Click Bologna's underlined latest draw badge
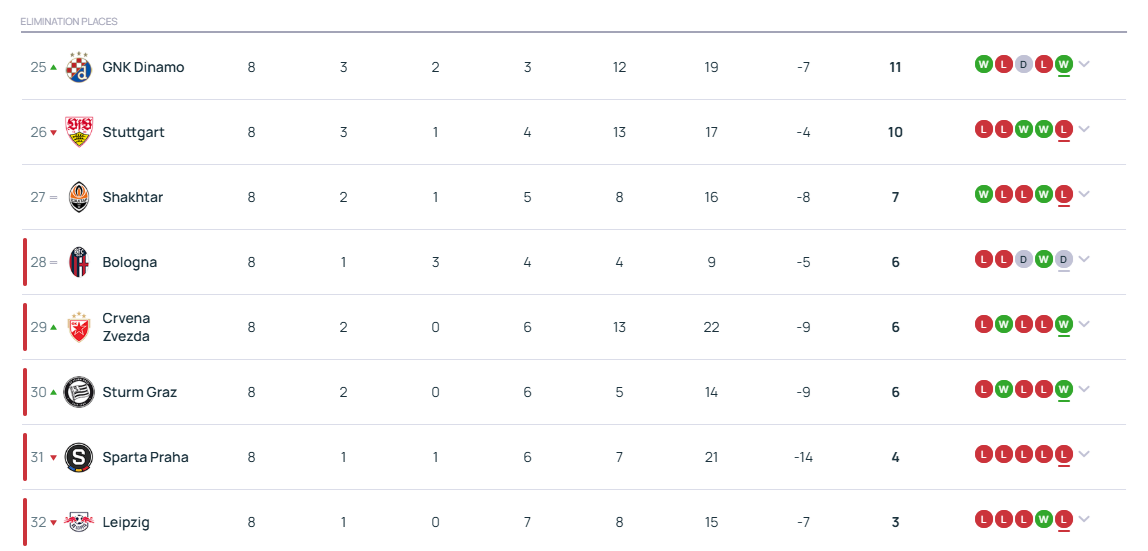This screenshot has height=551, width=1148. click(x=1065, y=259)
